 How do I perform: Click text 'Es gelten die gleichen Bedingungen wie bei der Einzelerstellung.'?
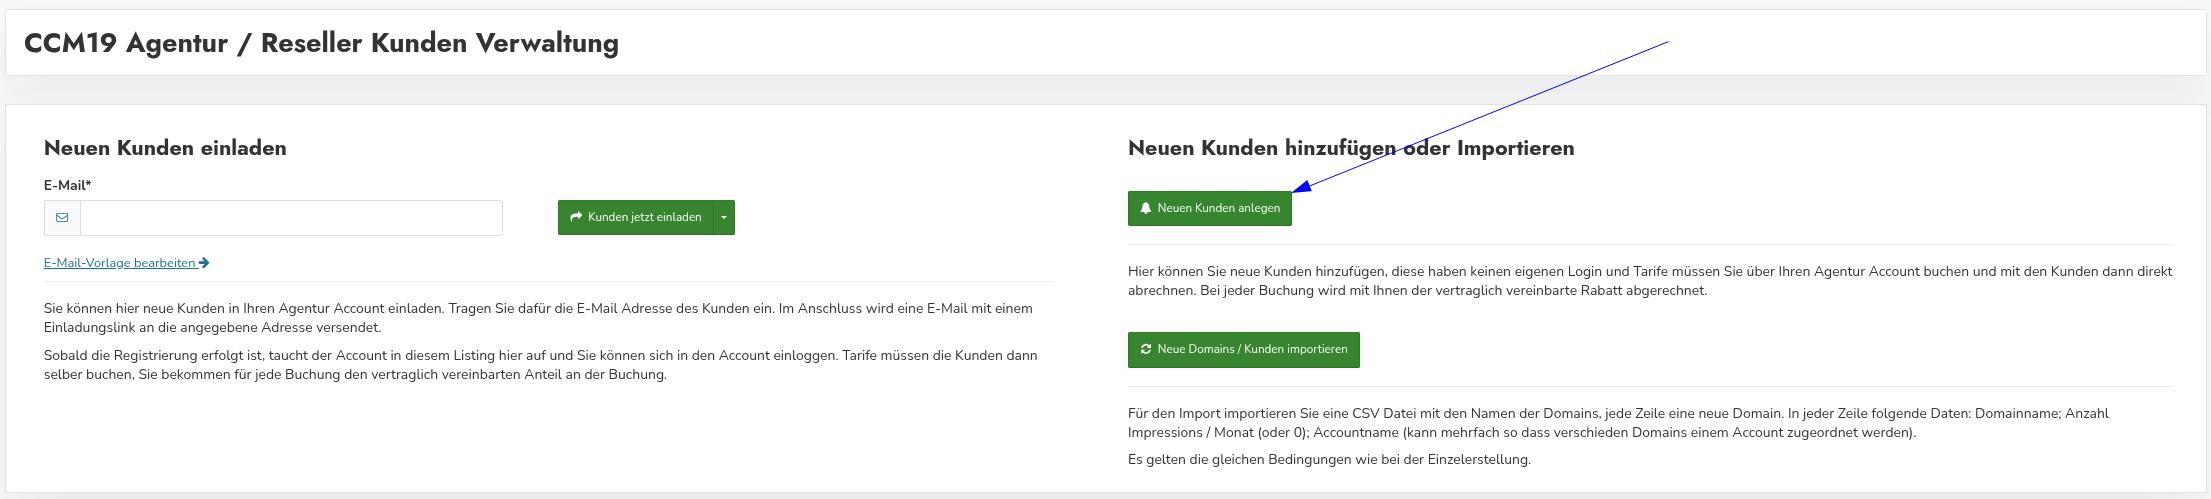1329,460
